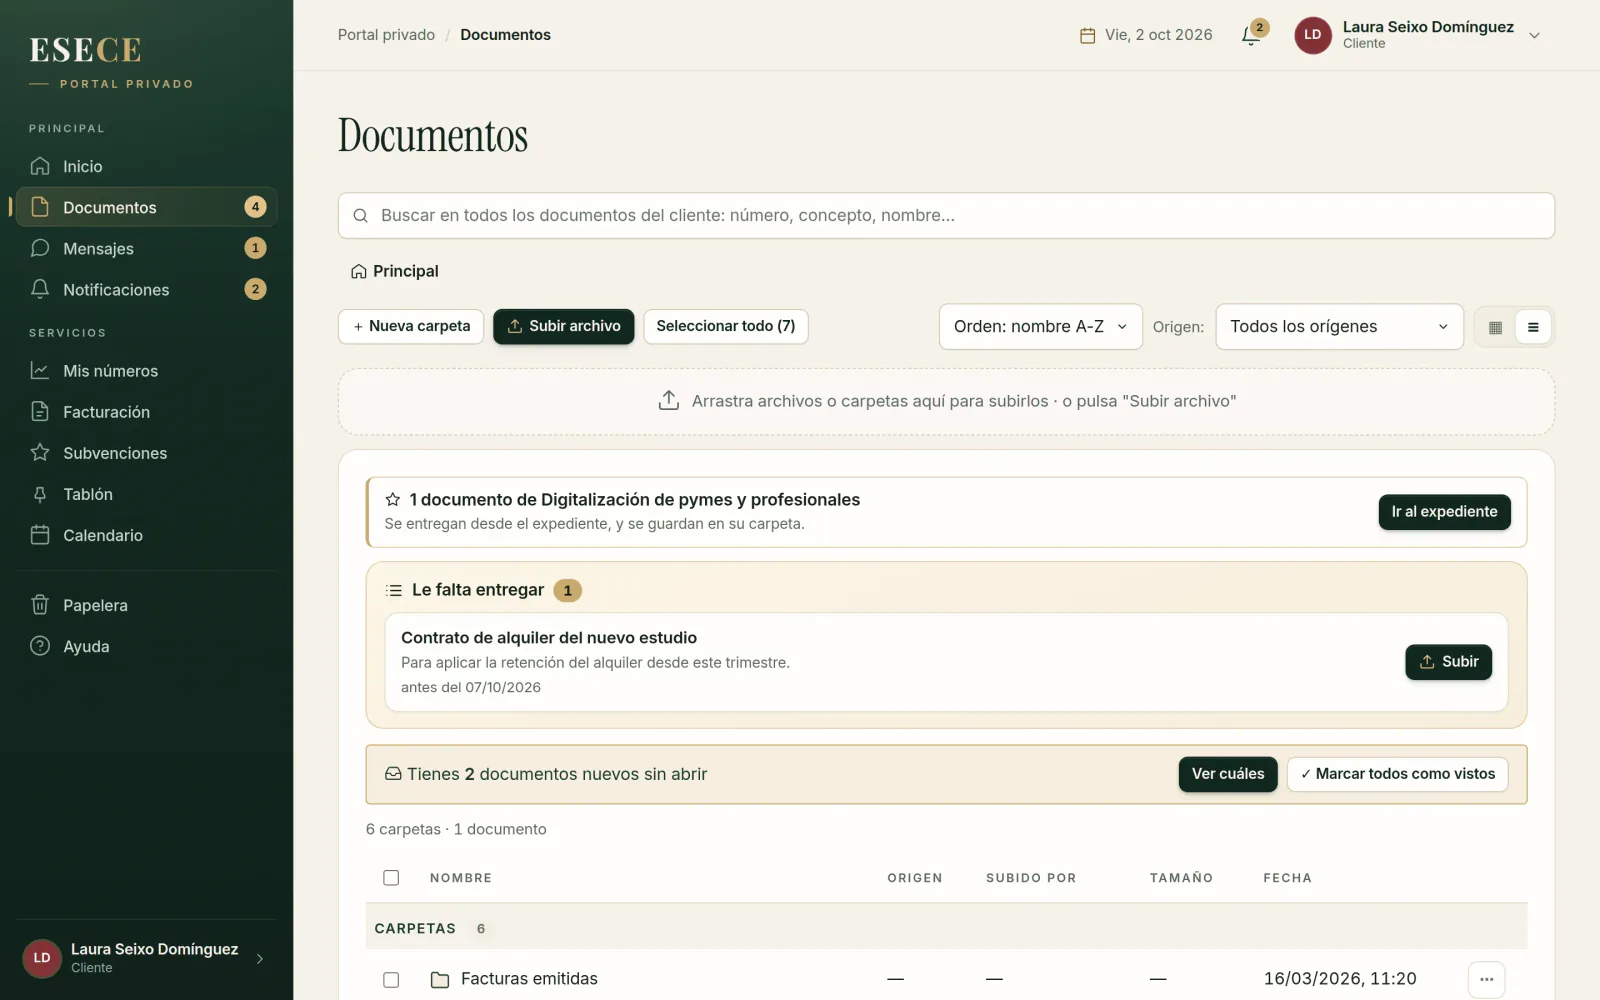
Task: Open the Orden: nombre A-Z dropdown
Action: 1040,327
